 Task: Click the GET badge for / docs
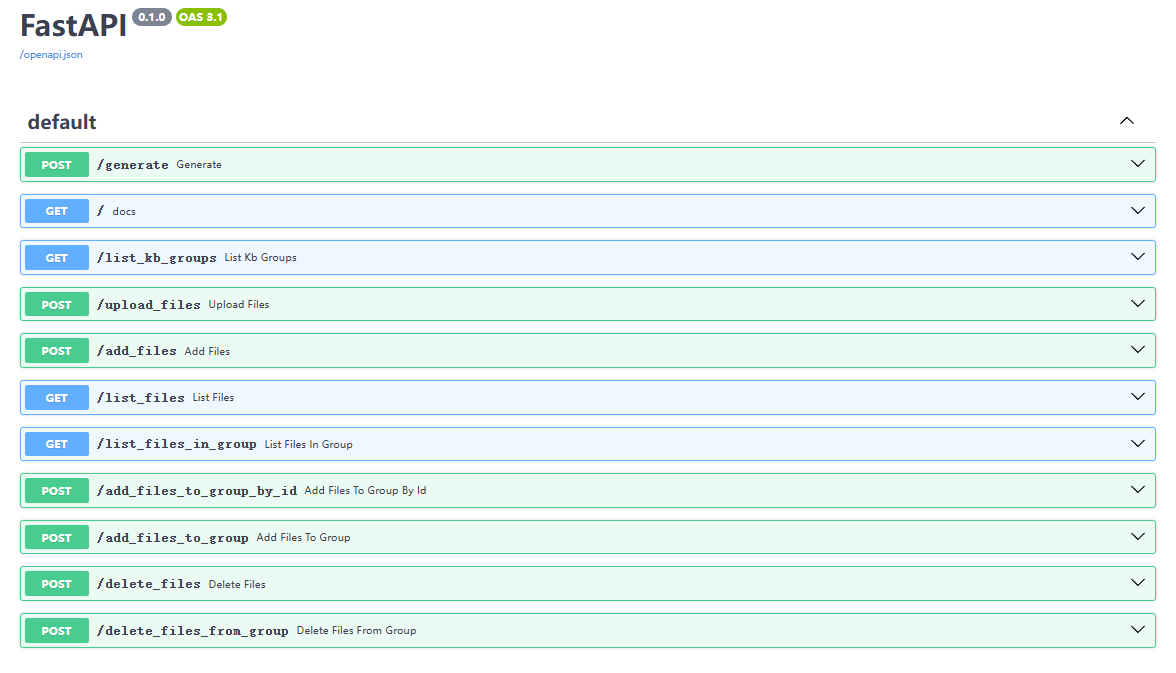[x=57, y=211]
